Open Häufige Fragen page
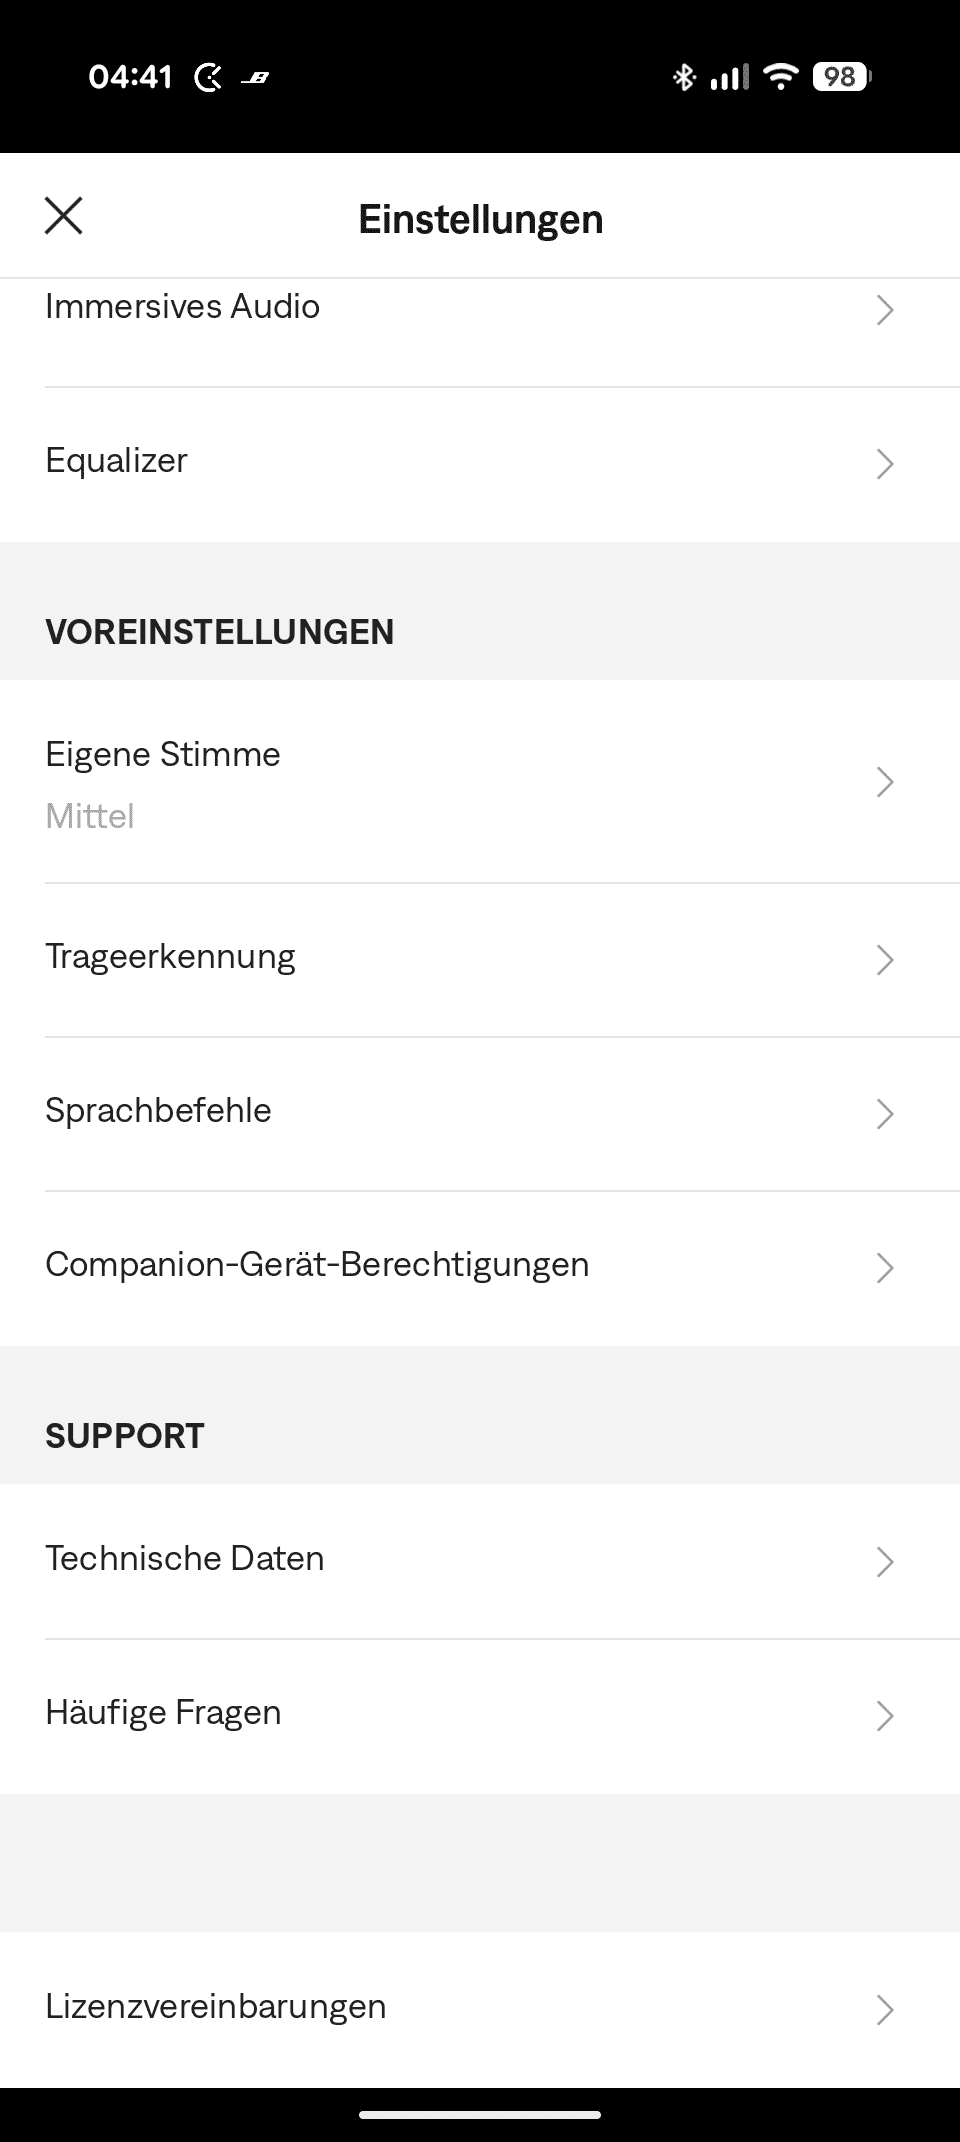The height and width of the screenshot is (2142, 960). tap(163, 1713)
